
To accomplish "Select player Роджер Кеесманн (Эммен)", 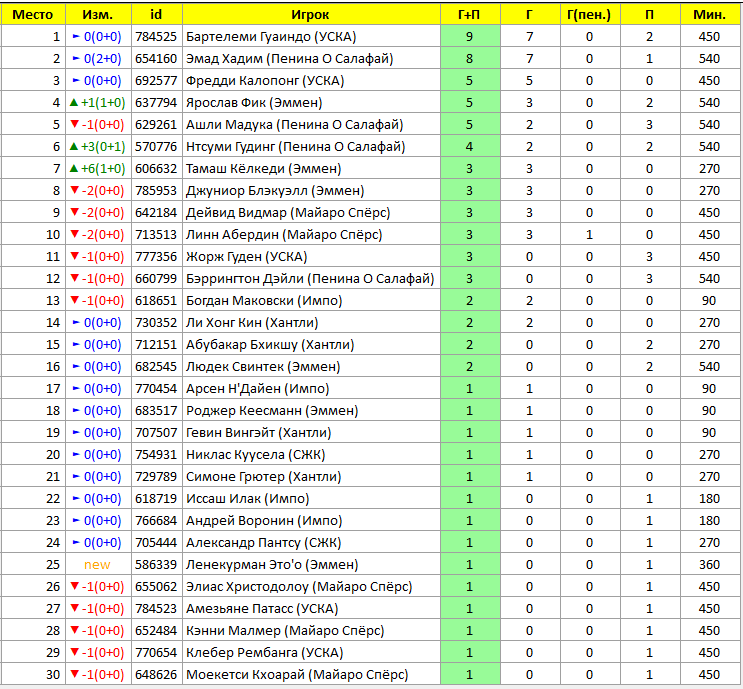I will pos(272,411).
